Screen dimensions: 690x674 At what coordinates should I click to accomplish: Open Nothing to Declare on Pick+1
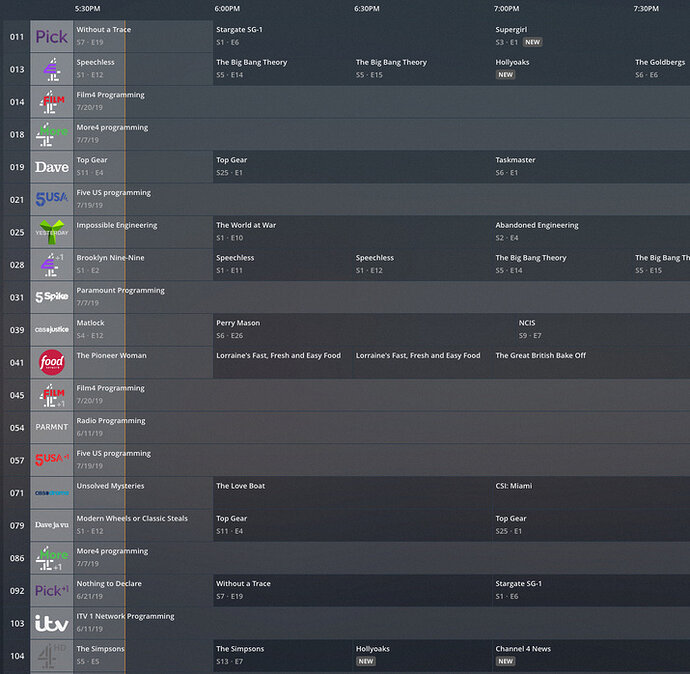tap(143, 590)
